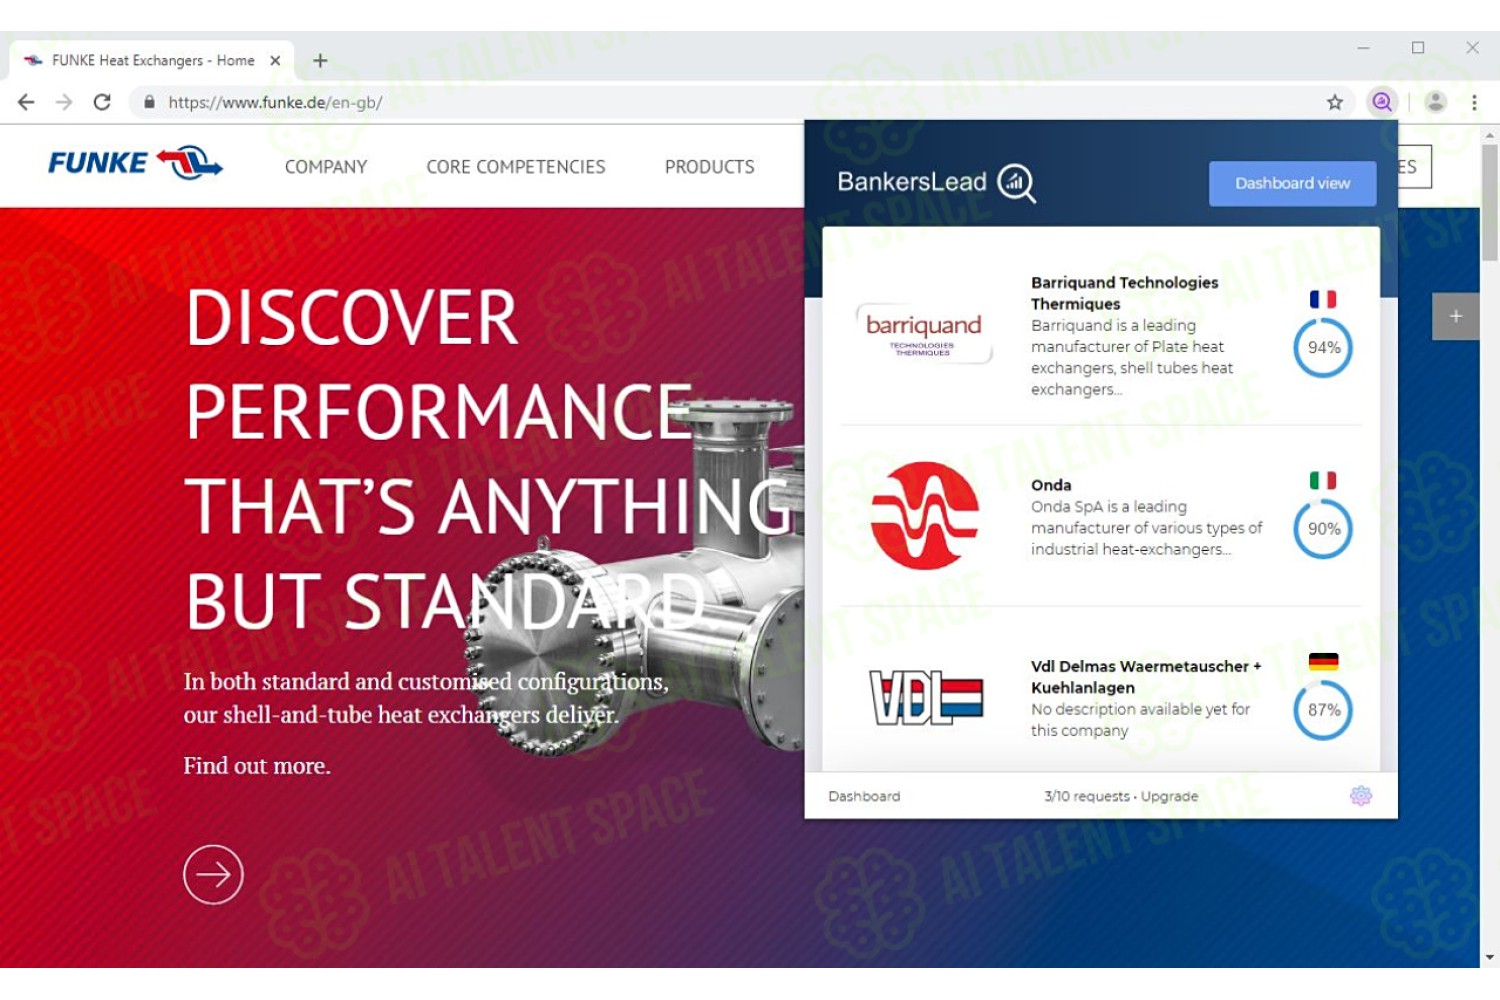Image resolution: width=1500 pixels, height=1000 pixels.
Task: Click the circled arrow under Find out more
Action: [213, 875]
